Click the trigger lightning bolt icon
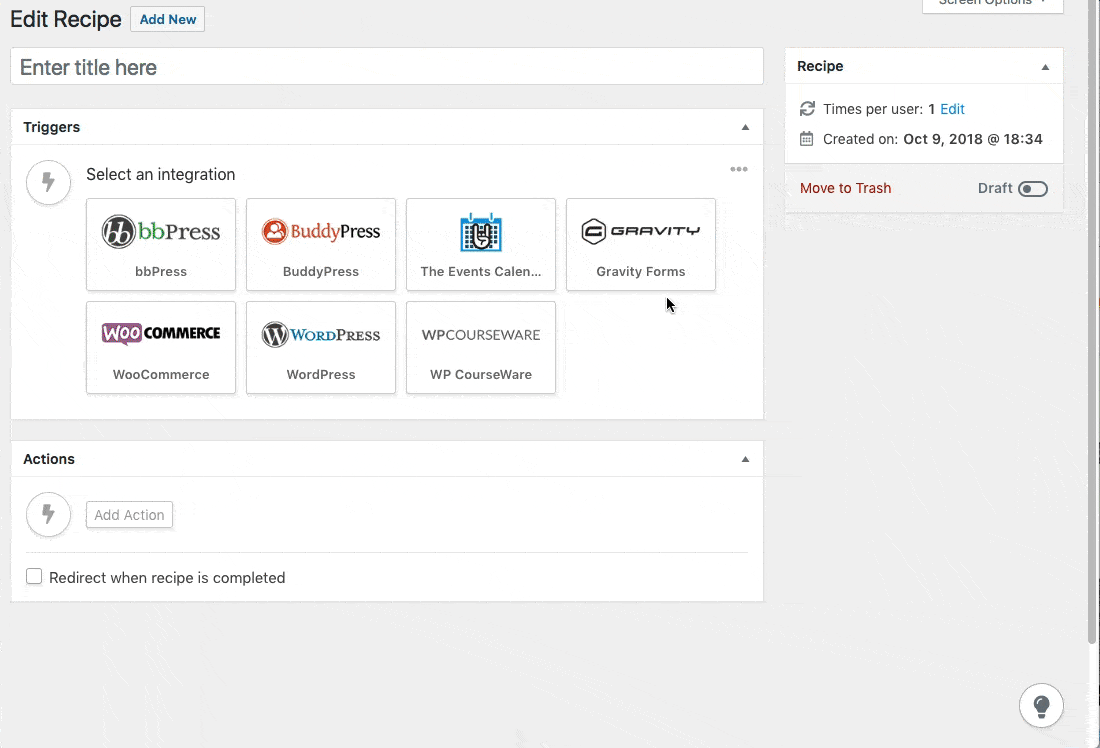Screen dimensions: 1100x748 [x=48, y=182]
